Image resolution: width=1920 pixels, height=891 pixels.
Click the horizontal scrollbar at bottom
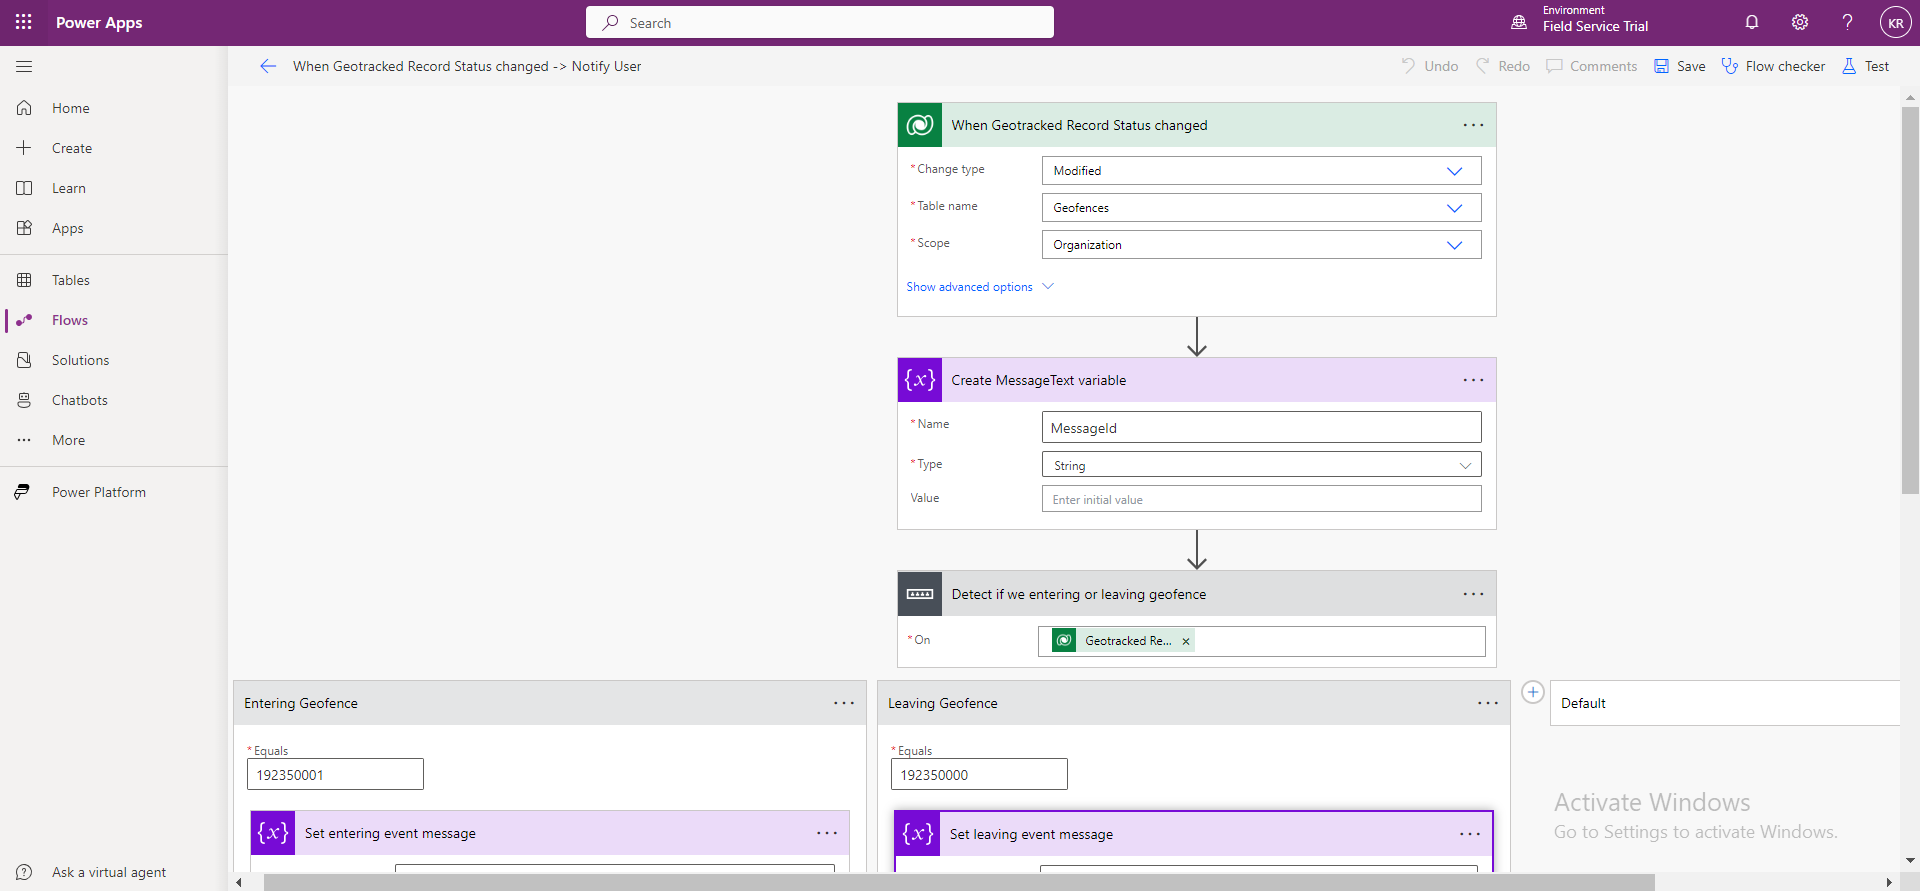click(x=958, y=882)
